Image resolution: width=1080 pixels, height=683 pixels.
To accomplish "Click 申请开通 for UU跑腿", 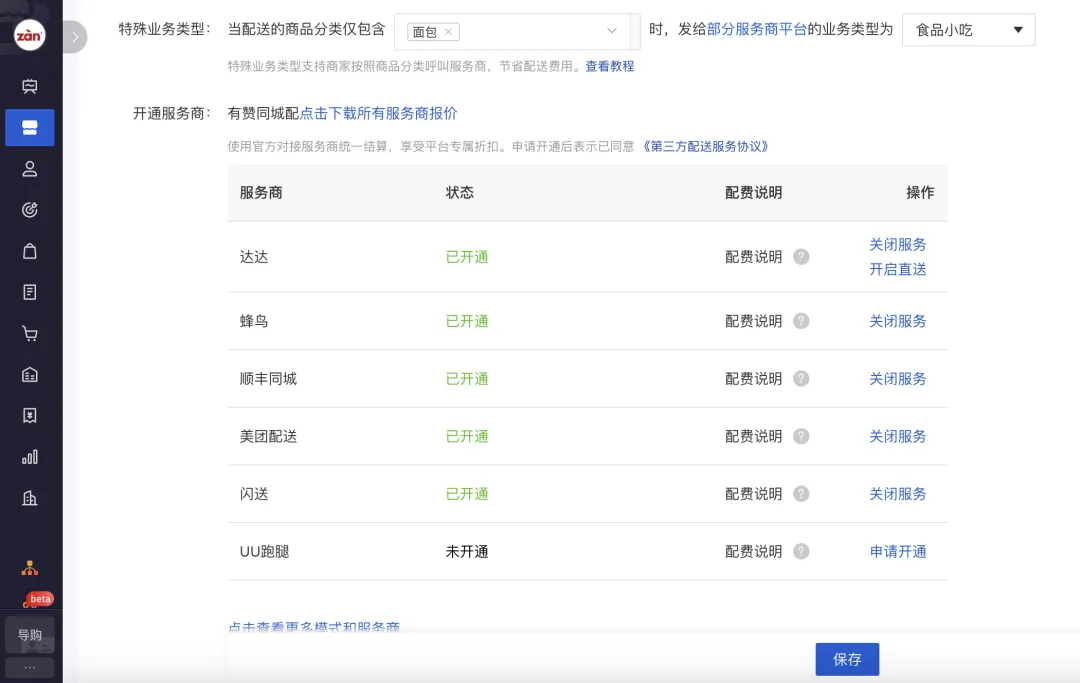I will 897,552.
